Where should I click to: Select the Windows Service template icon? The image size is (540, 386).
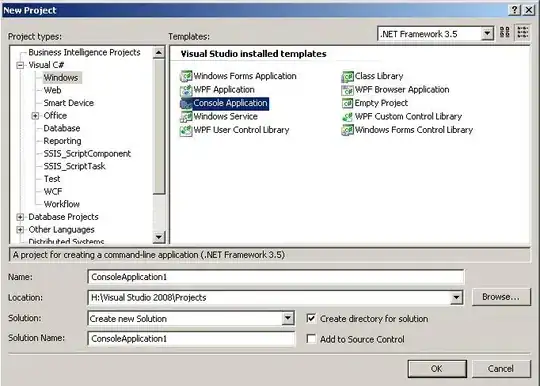click(186, 117)
